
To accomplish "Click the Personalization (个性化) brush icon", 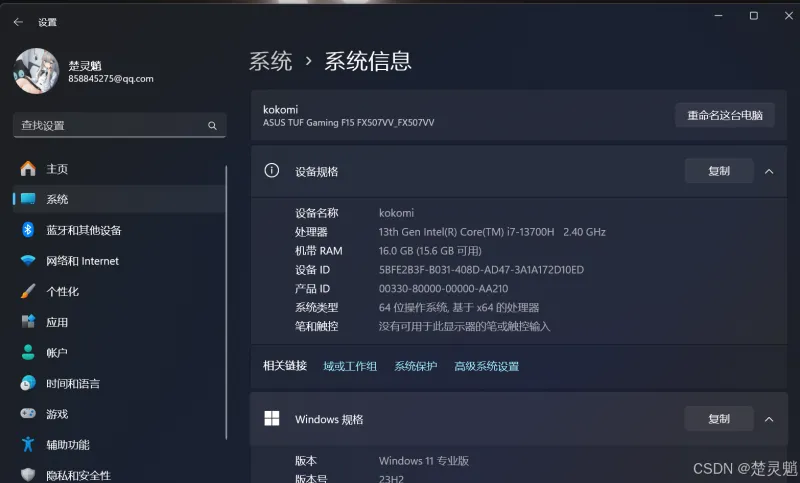I will click(x=28, y=292).
